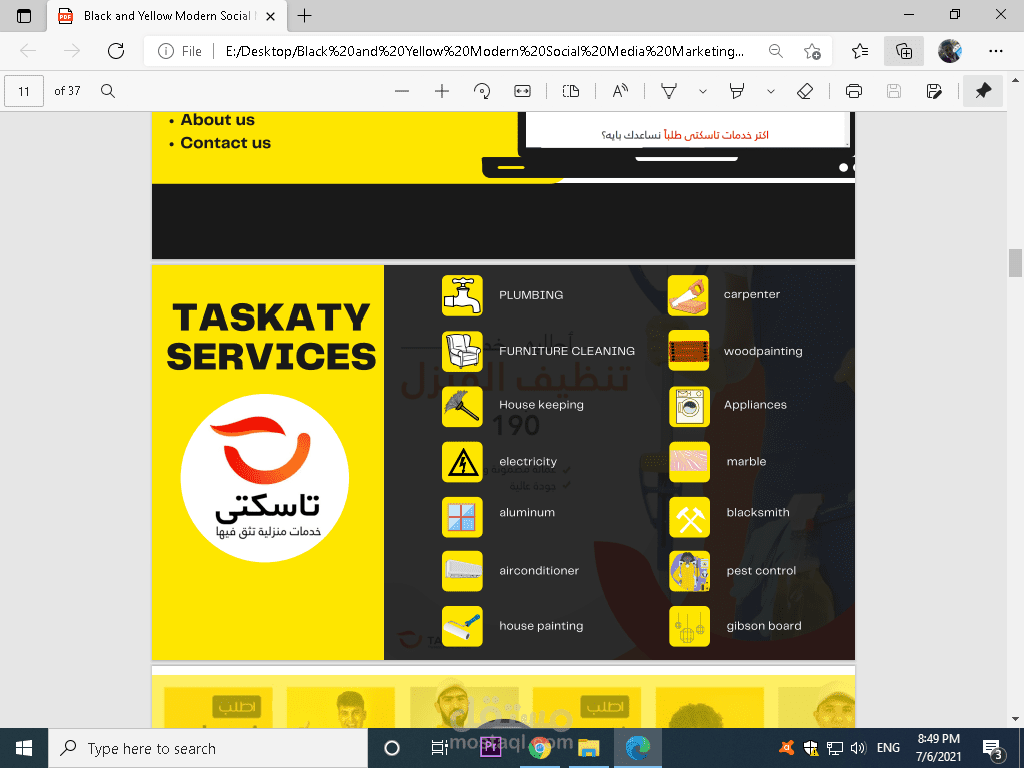Image resolution: width=1024 pixels, height=768 pixels.
Task: Open tab actions menu
Action: (24, 16)
